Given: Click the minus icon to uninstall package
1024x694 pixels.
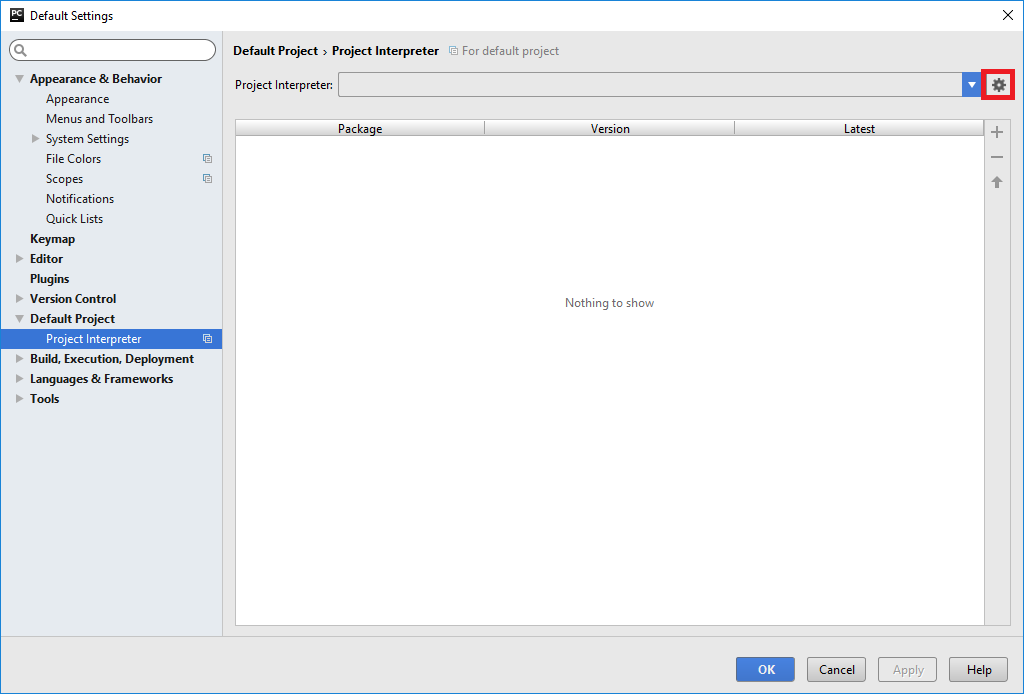Looking at the screenshot, I should tap(996, 157).
